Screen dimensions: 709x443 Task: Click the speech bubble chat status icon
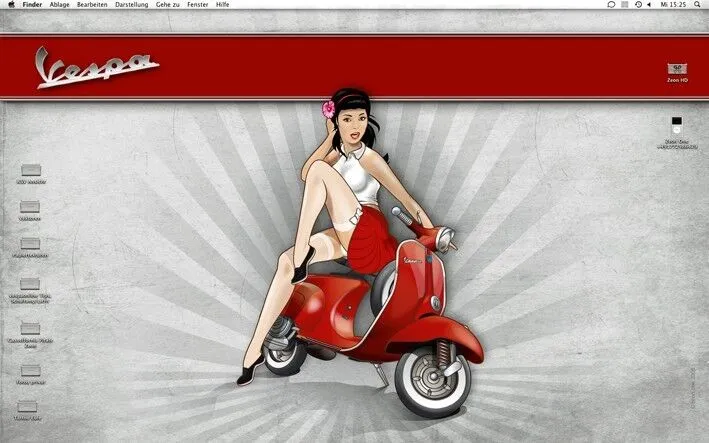(x=611, y=5)
